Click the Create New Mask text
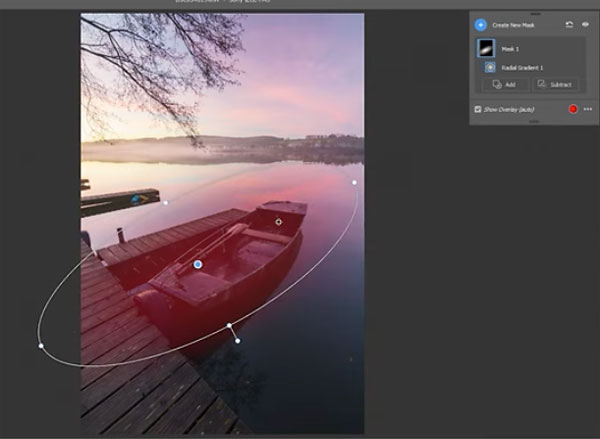 [x=513, y=25]
